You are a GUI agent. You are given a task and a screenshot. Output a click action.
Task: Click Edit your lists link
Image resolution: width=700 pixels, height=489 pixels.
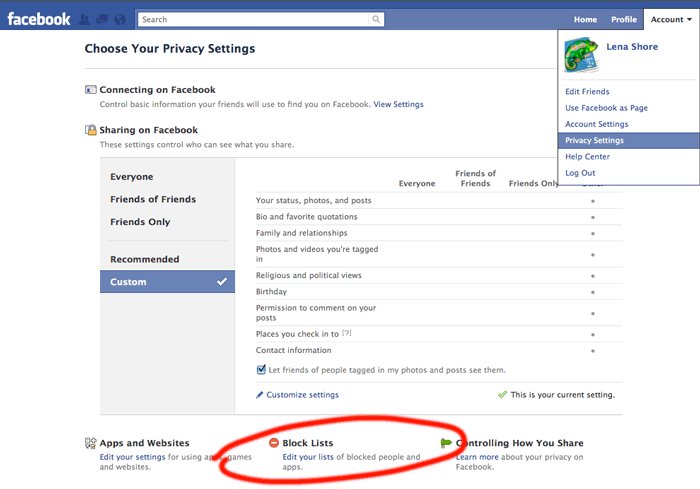[x=308, y=457]
